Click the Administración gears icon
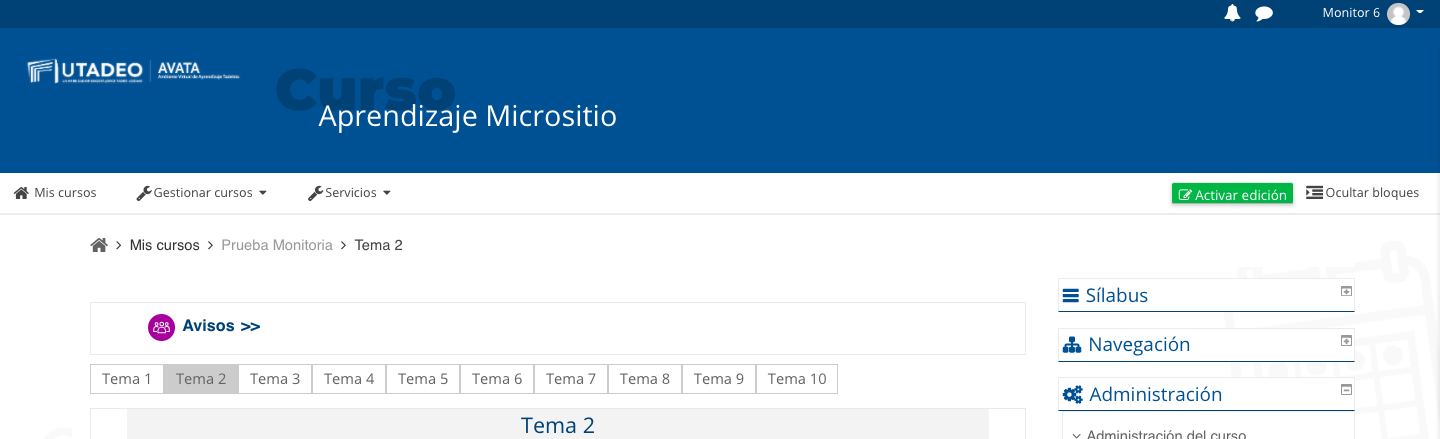Image resolution: width=1440 pixels, height=439 pixels. click(x=1072, y=395)
